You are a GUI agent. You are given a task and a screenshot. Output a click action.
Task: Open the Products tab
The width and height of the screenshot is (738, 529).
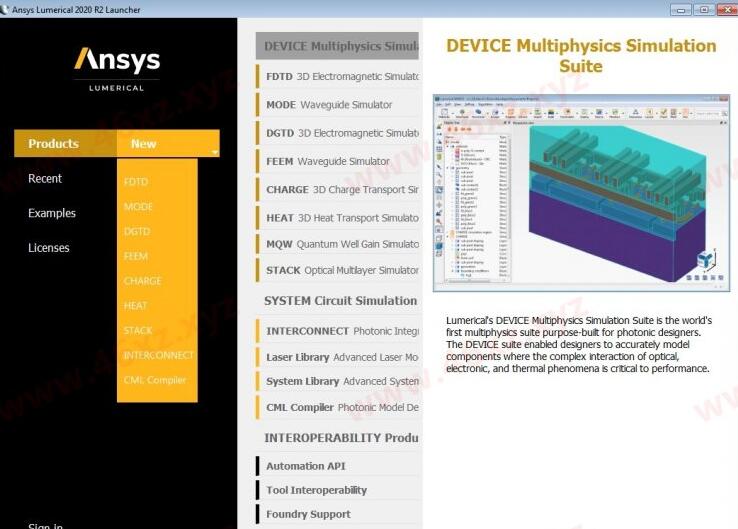coord(65,144)
